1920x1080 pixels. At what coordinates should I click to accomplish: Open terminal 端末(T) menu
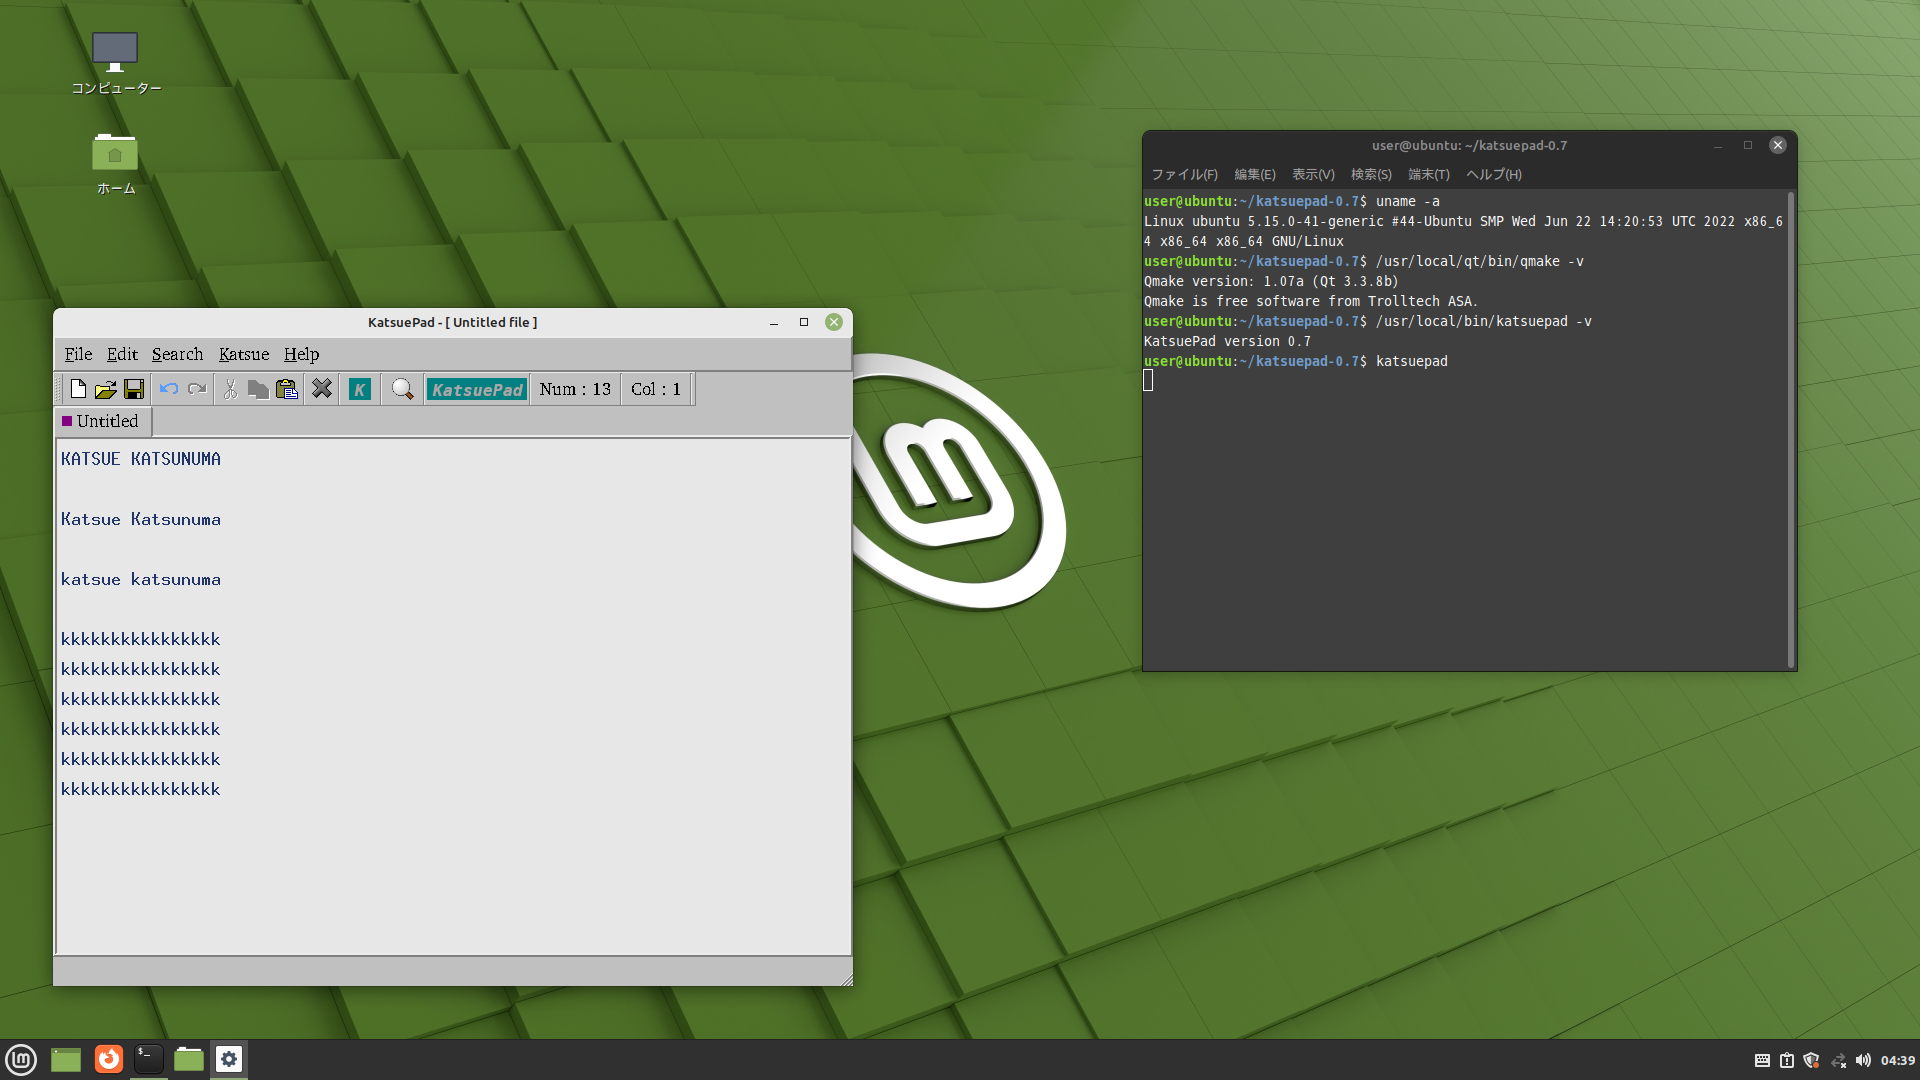tap(1429, 174)
